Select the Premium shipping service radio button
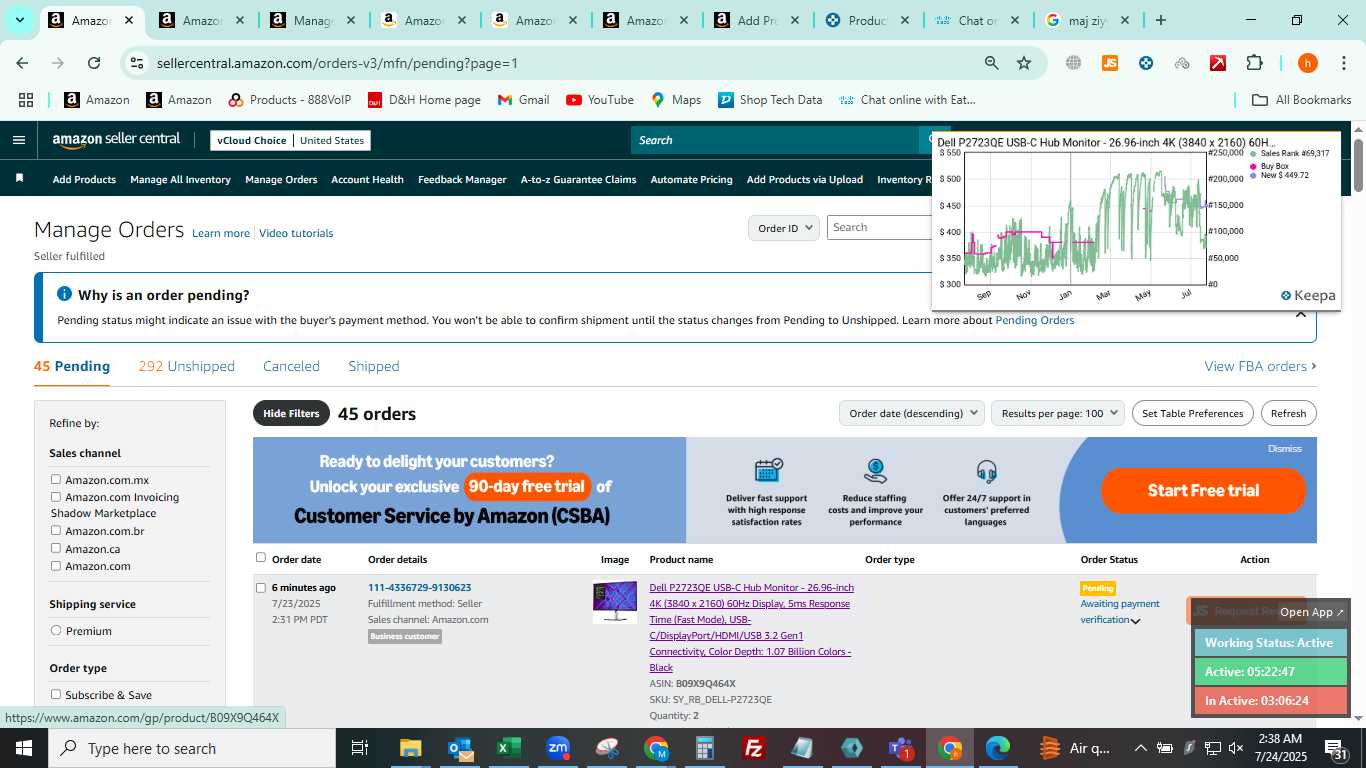The image size is (1366, 768). pyautogui.click(x=56, y=631)
